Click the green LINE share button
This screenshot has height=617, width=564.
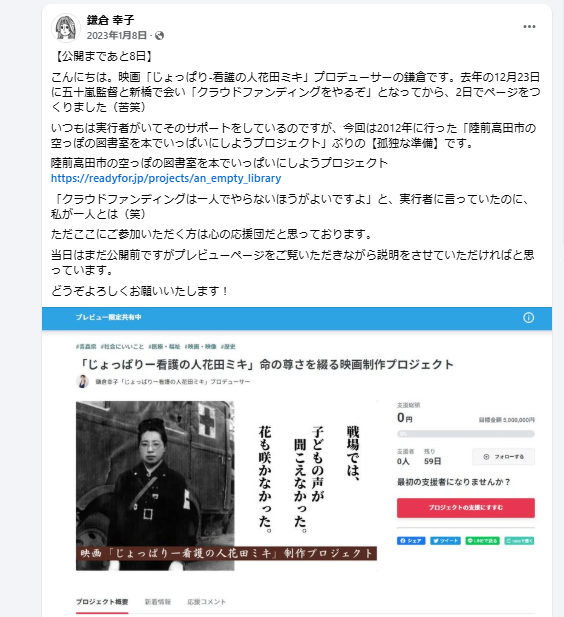[x=482, y=541]
